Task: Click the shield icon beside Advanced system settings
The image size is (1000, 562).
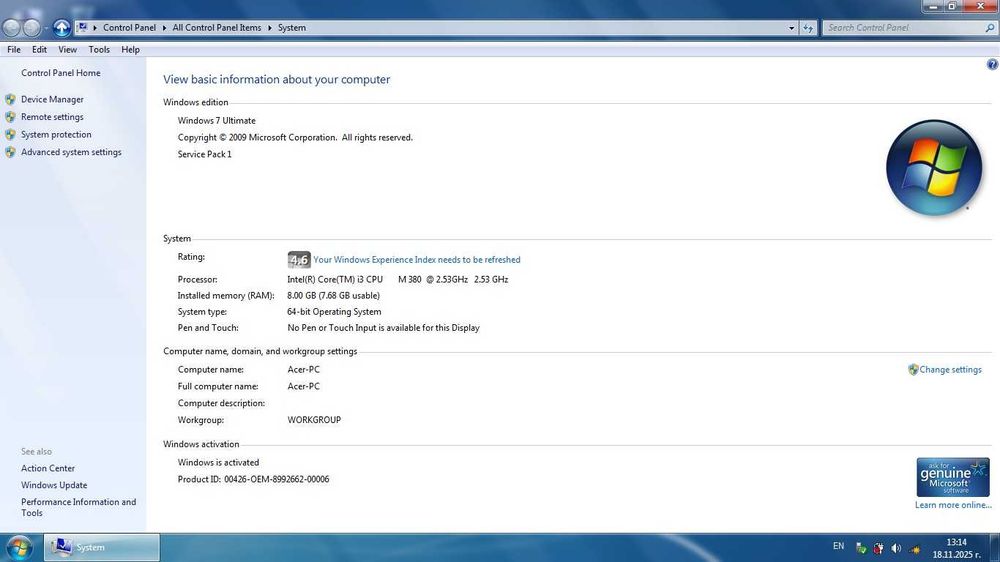Action: [x=10, y=152]
